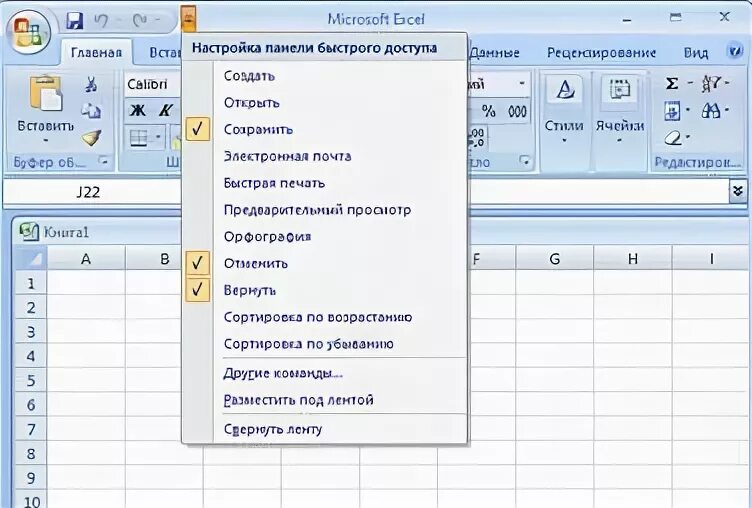
Task: Expand the formula bar chevron
Action: click(737, 191)
